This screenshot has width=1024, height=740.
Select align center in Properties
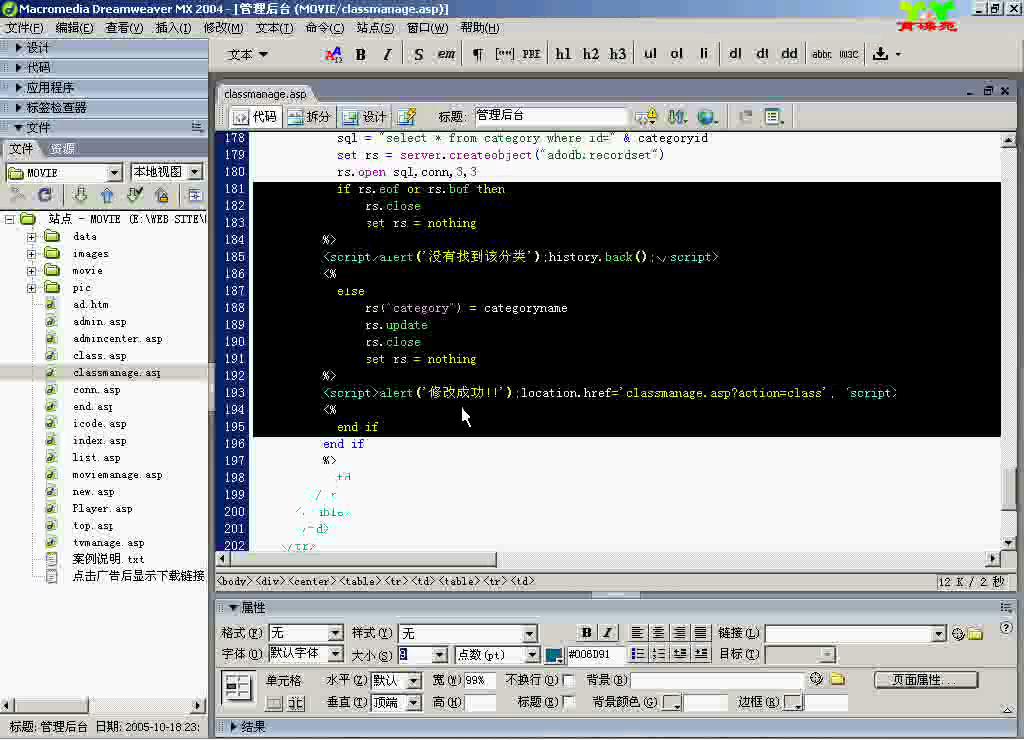(x=658, y=632)
